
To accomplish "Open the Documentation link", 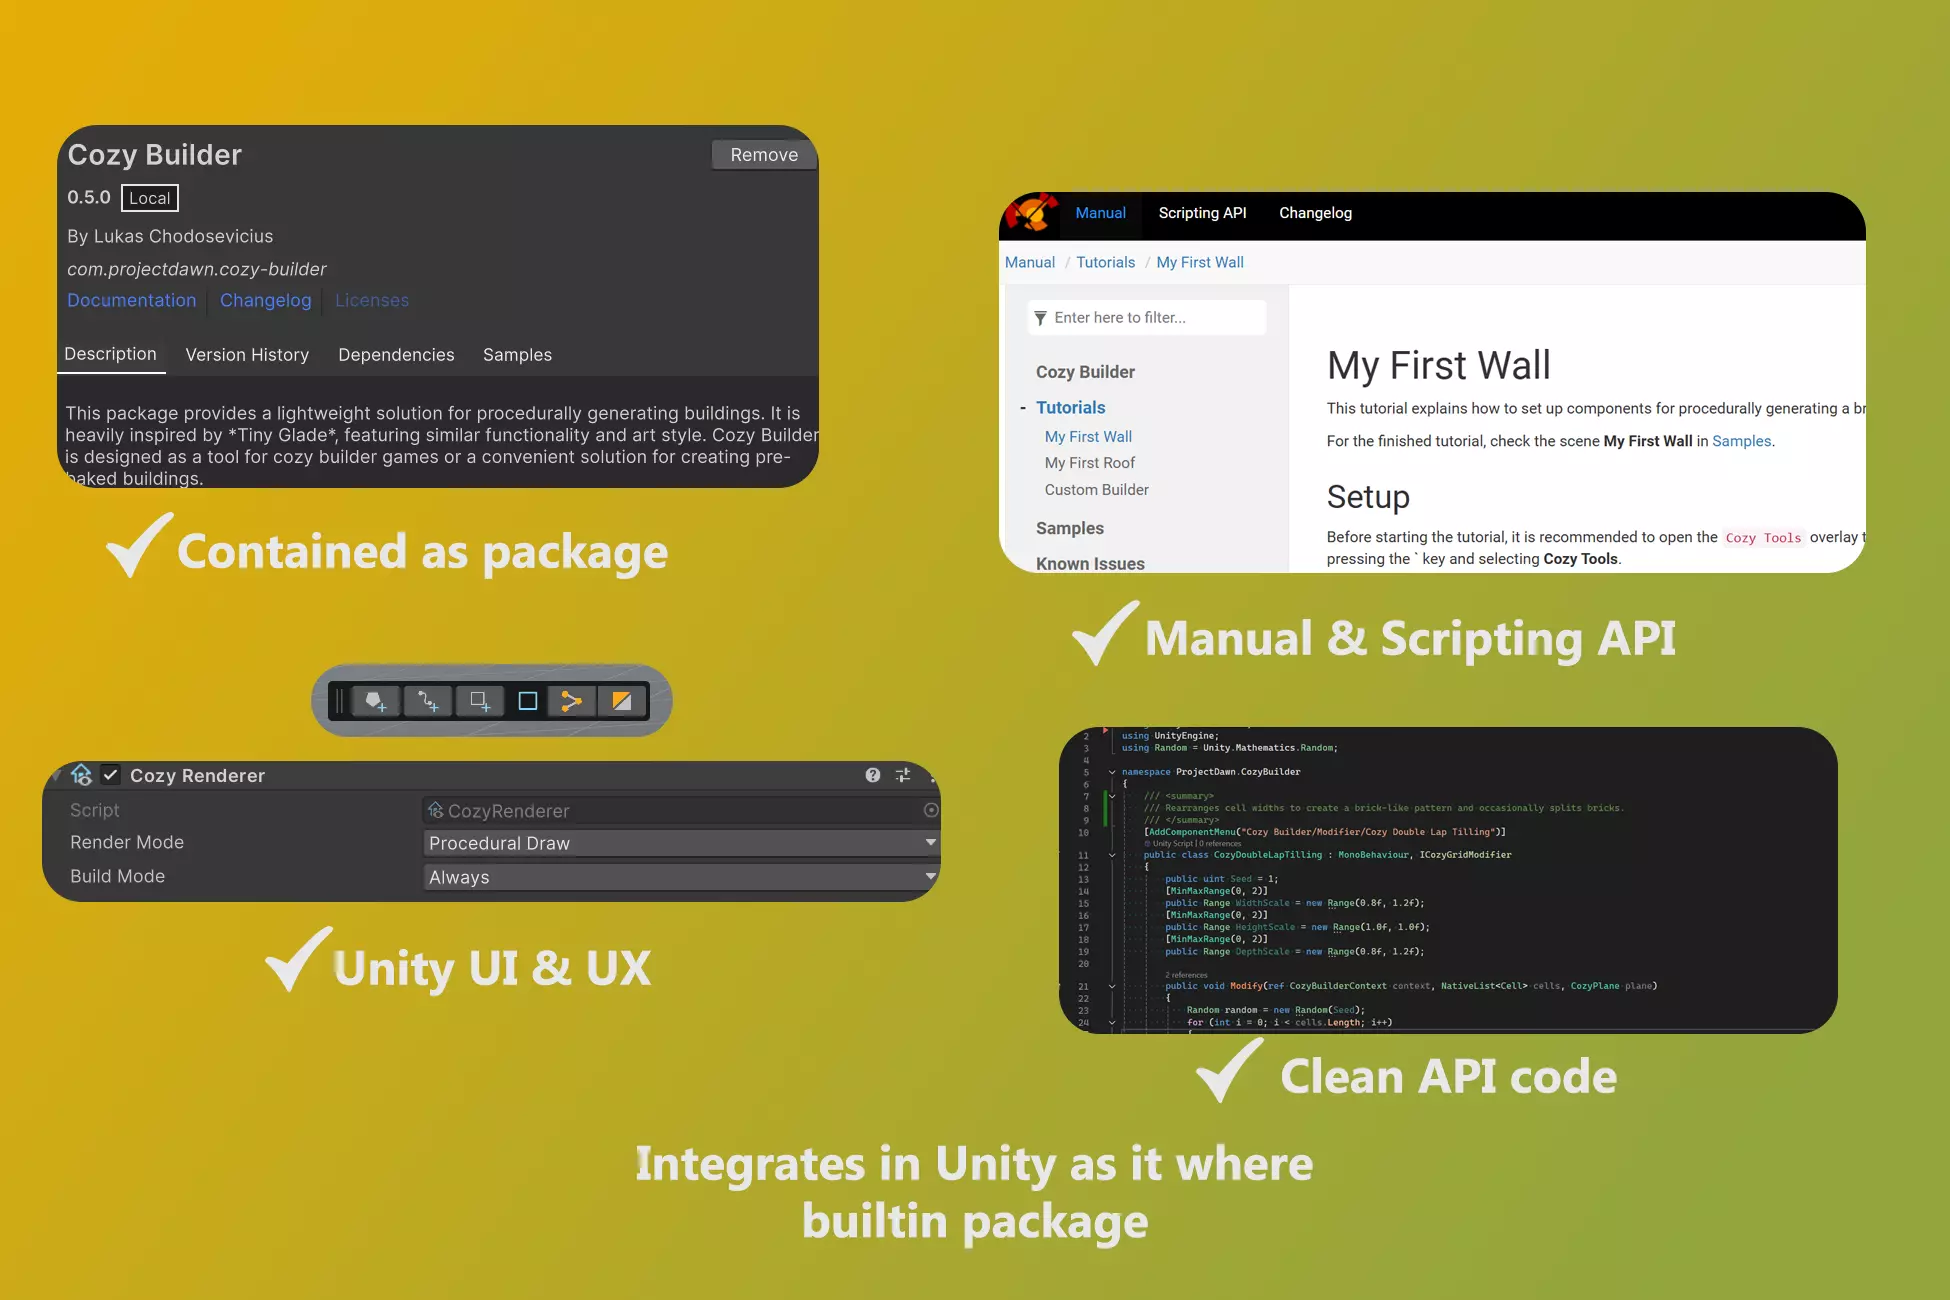I will (132, 300).
